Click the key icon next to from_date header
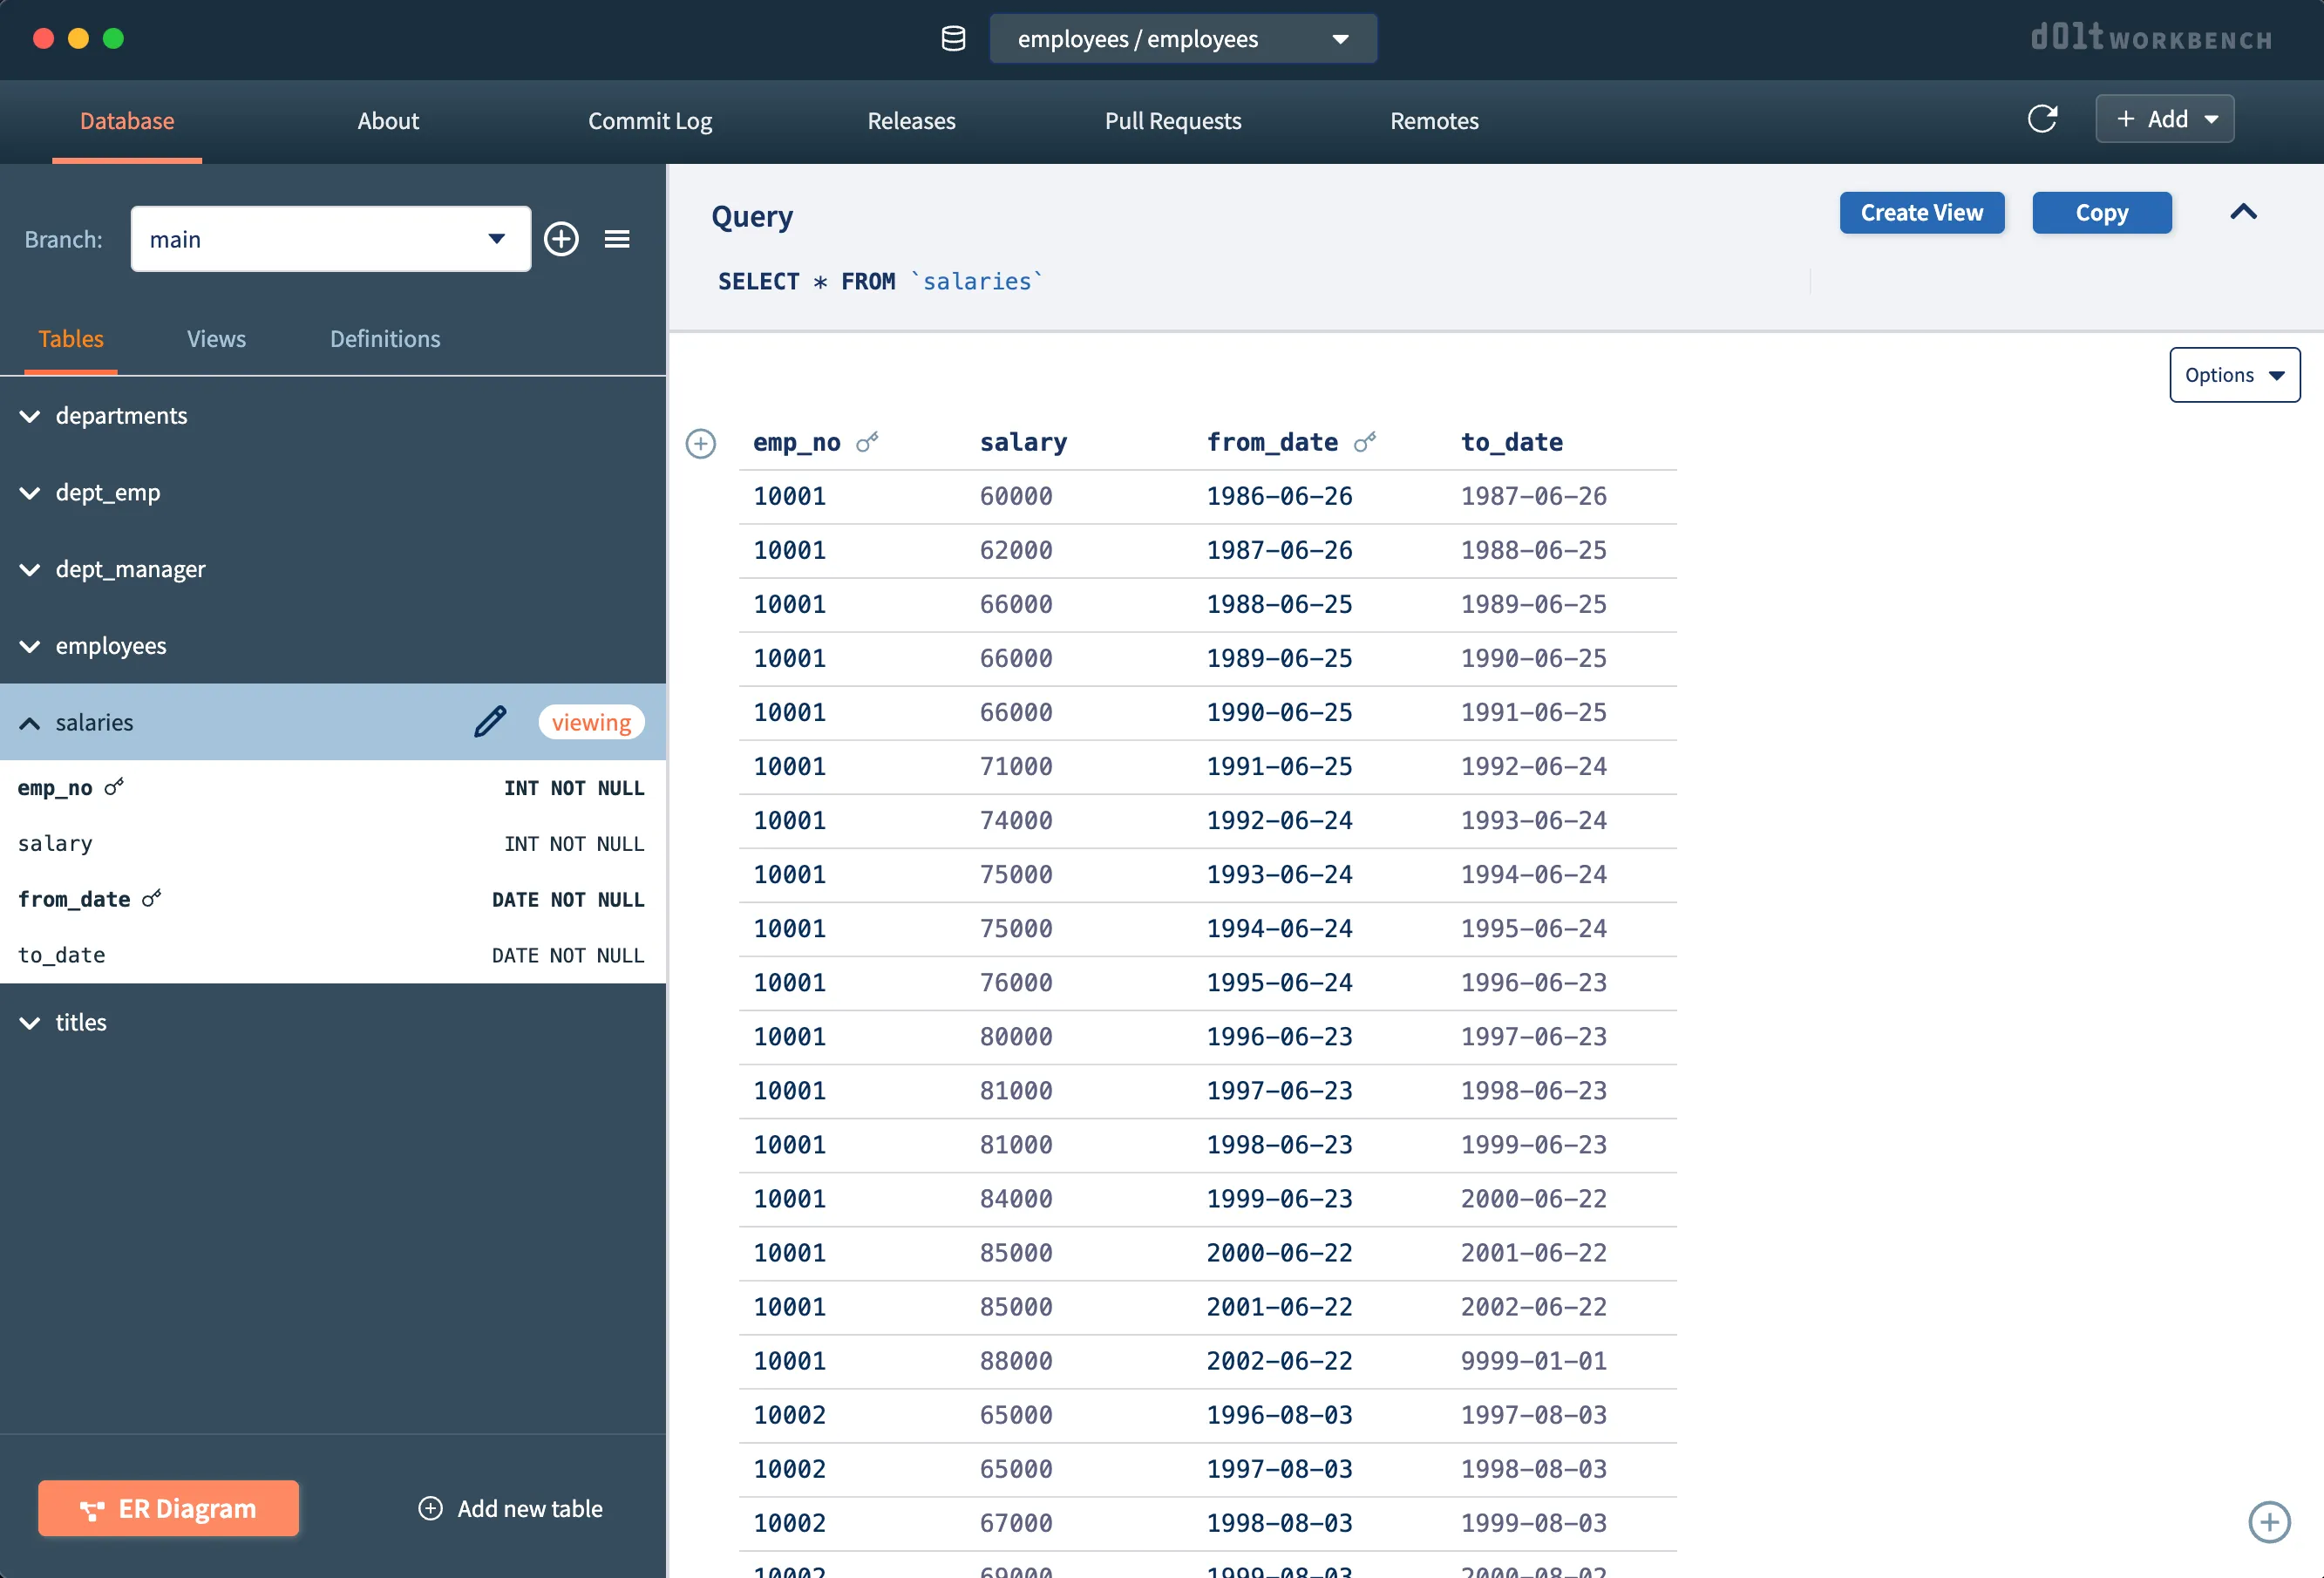The height and width of the screenshot is (1578, 2324). [1365, 442]
